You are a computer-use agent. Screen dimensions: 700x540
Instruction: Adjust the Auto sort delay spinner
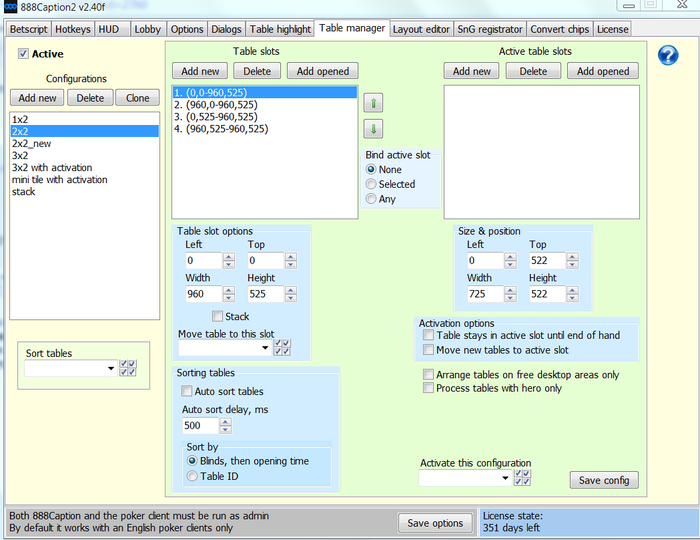tap(226, 426)
